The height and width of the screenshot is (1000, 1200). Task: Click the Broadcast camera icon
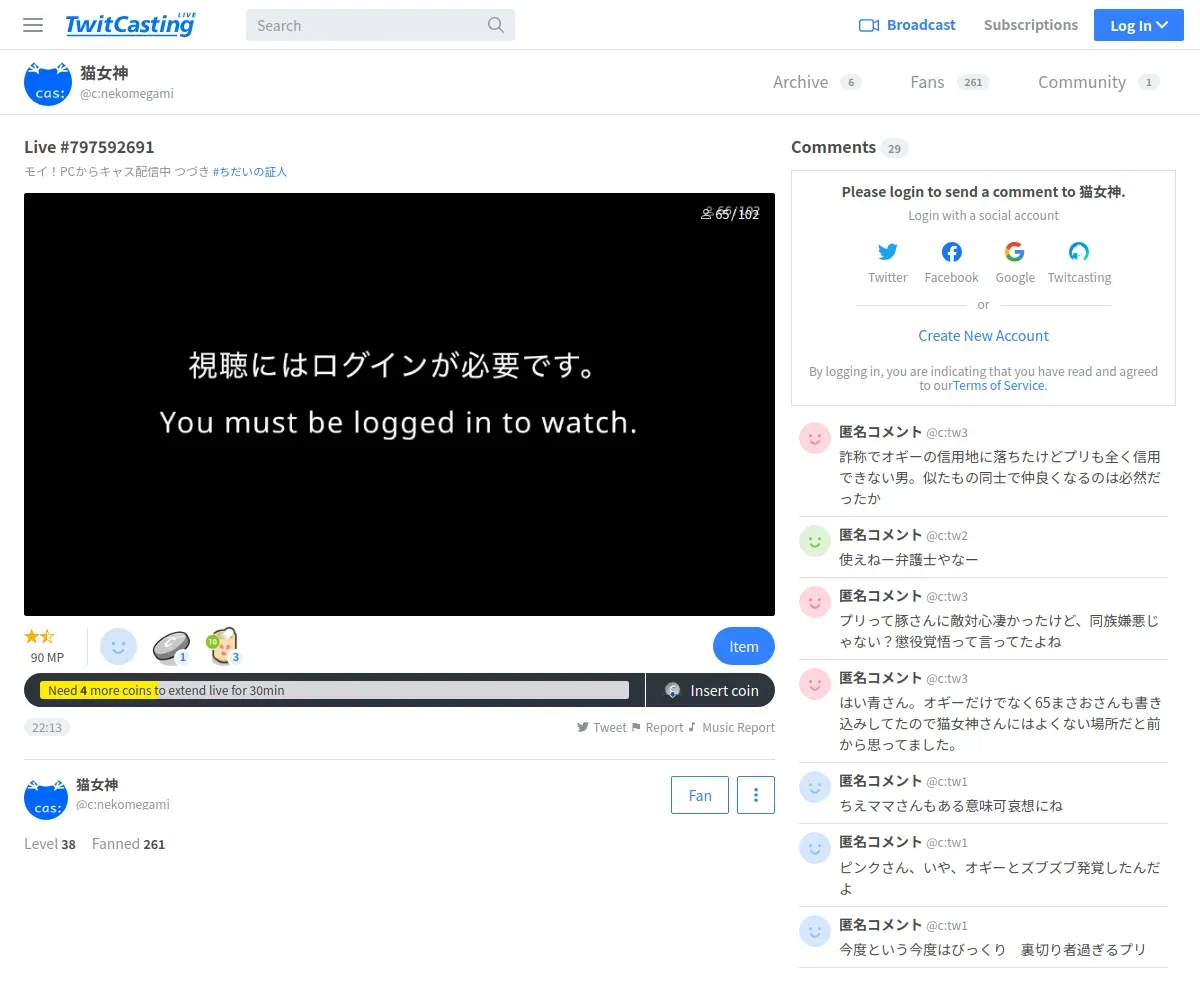868,25
